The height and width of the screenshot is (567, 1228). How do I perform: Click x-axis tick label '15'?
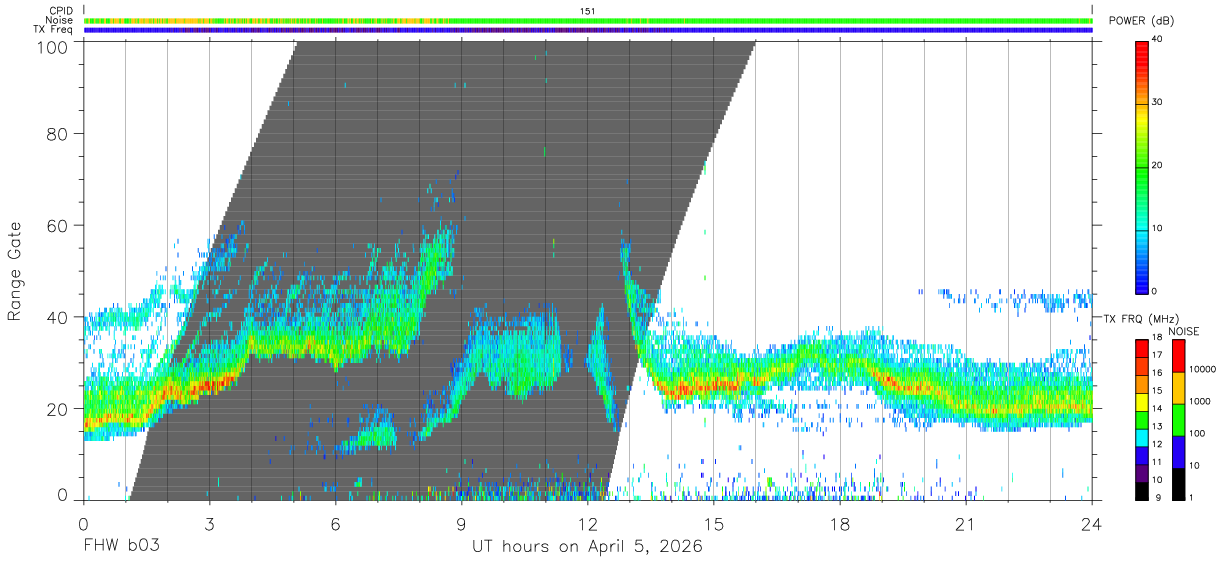tap(713, 524)
